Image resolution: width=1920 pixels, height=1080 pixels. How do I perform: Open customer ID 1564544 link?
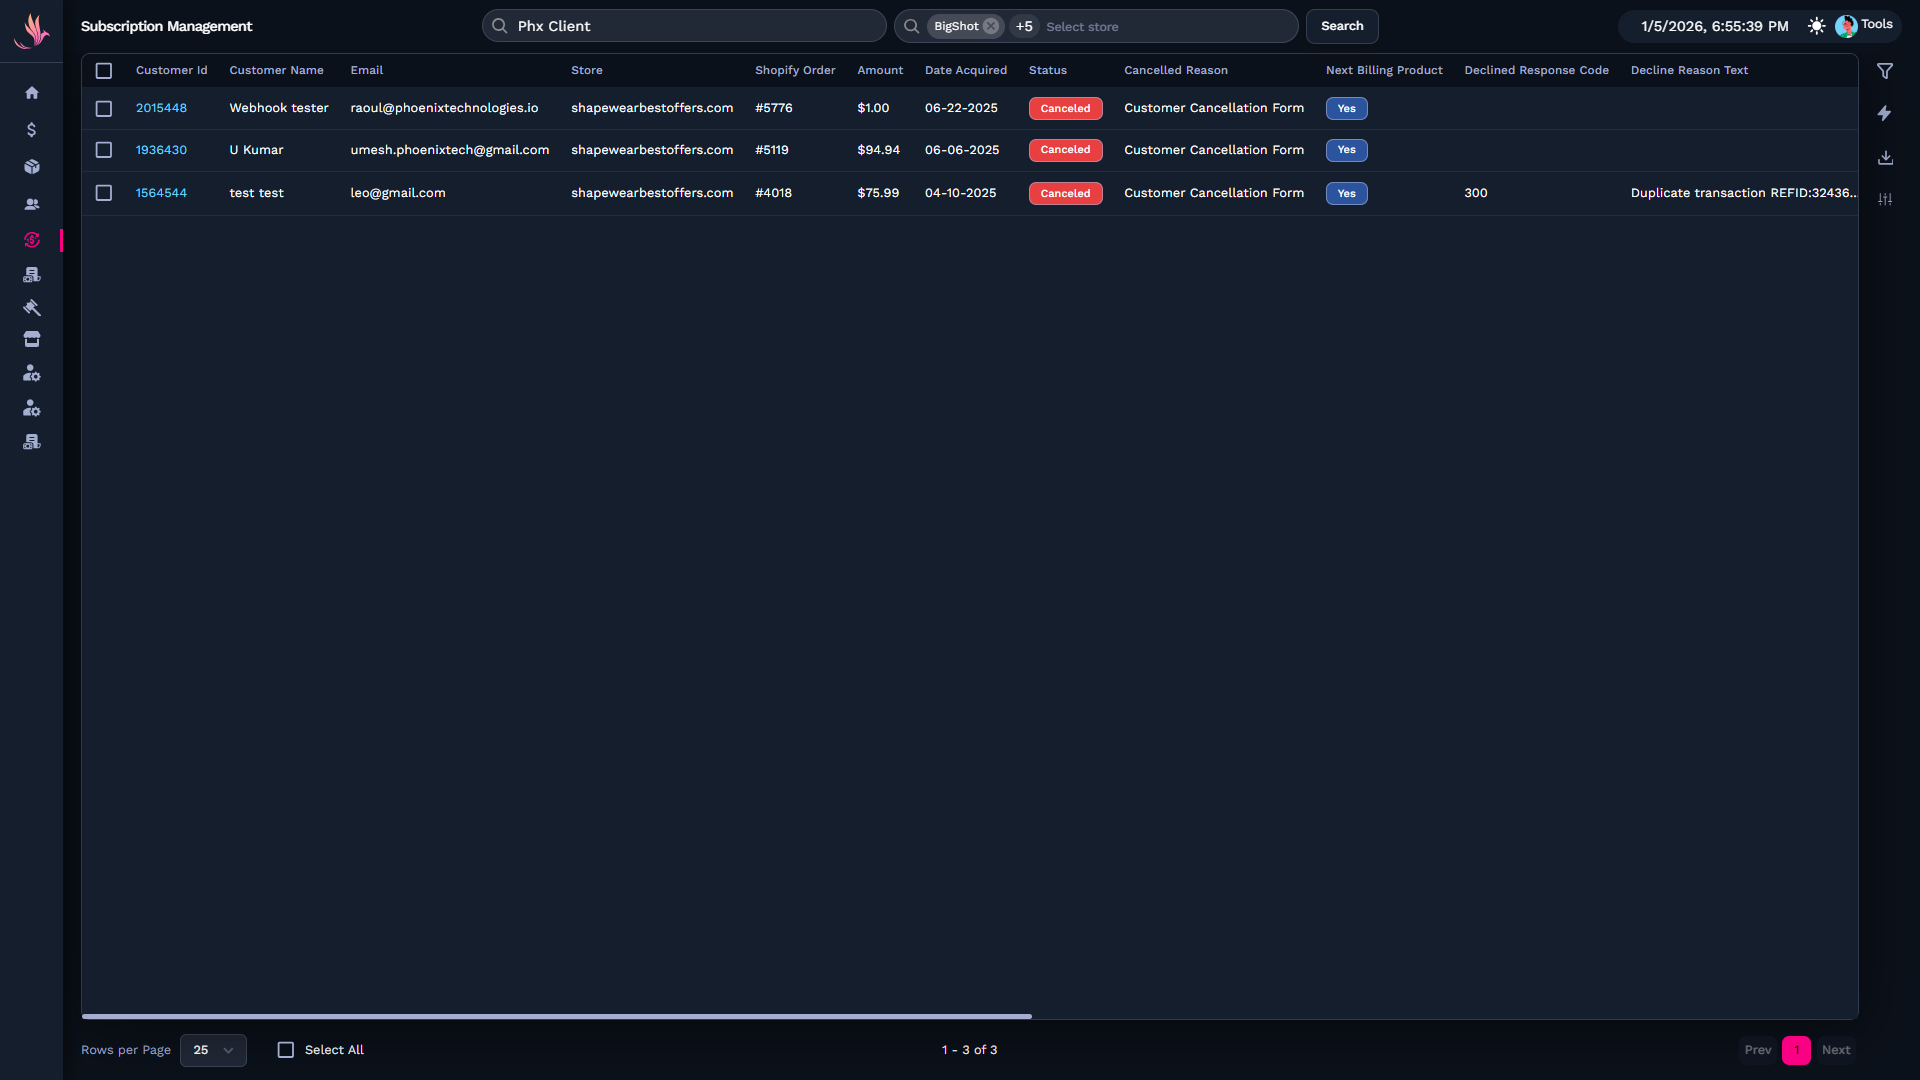pos(161,193)
